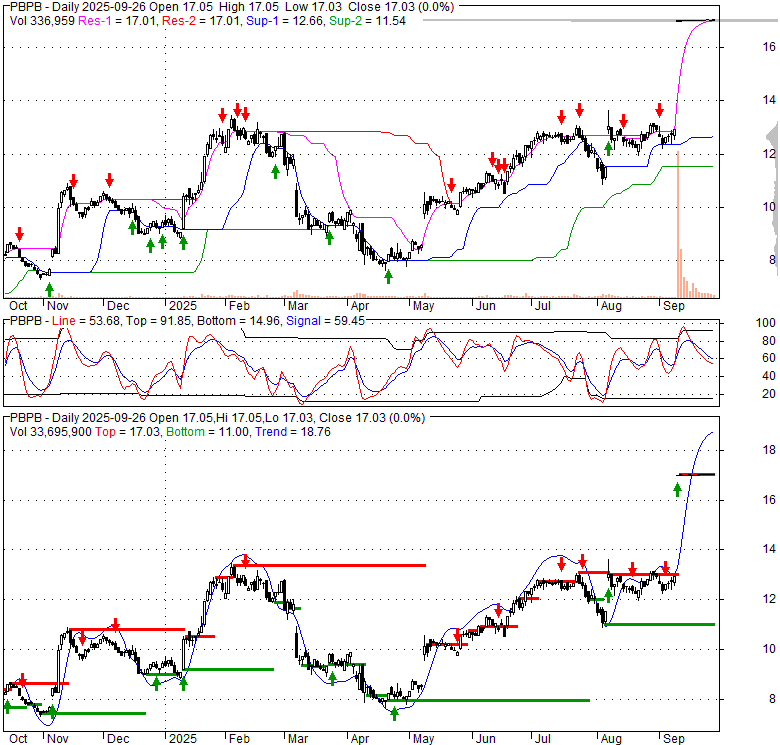Click the 16 price tick on top chart
780x745 pixels.
(x=769, y=47)
